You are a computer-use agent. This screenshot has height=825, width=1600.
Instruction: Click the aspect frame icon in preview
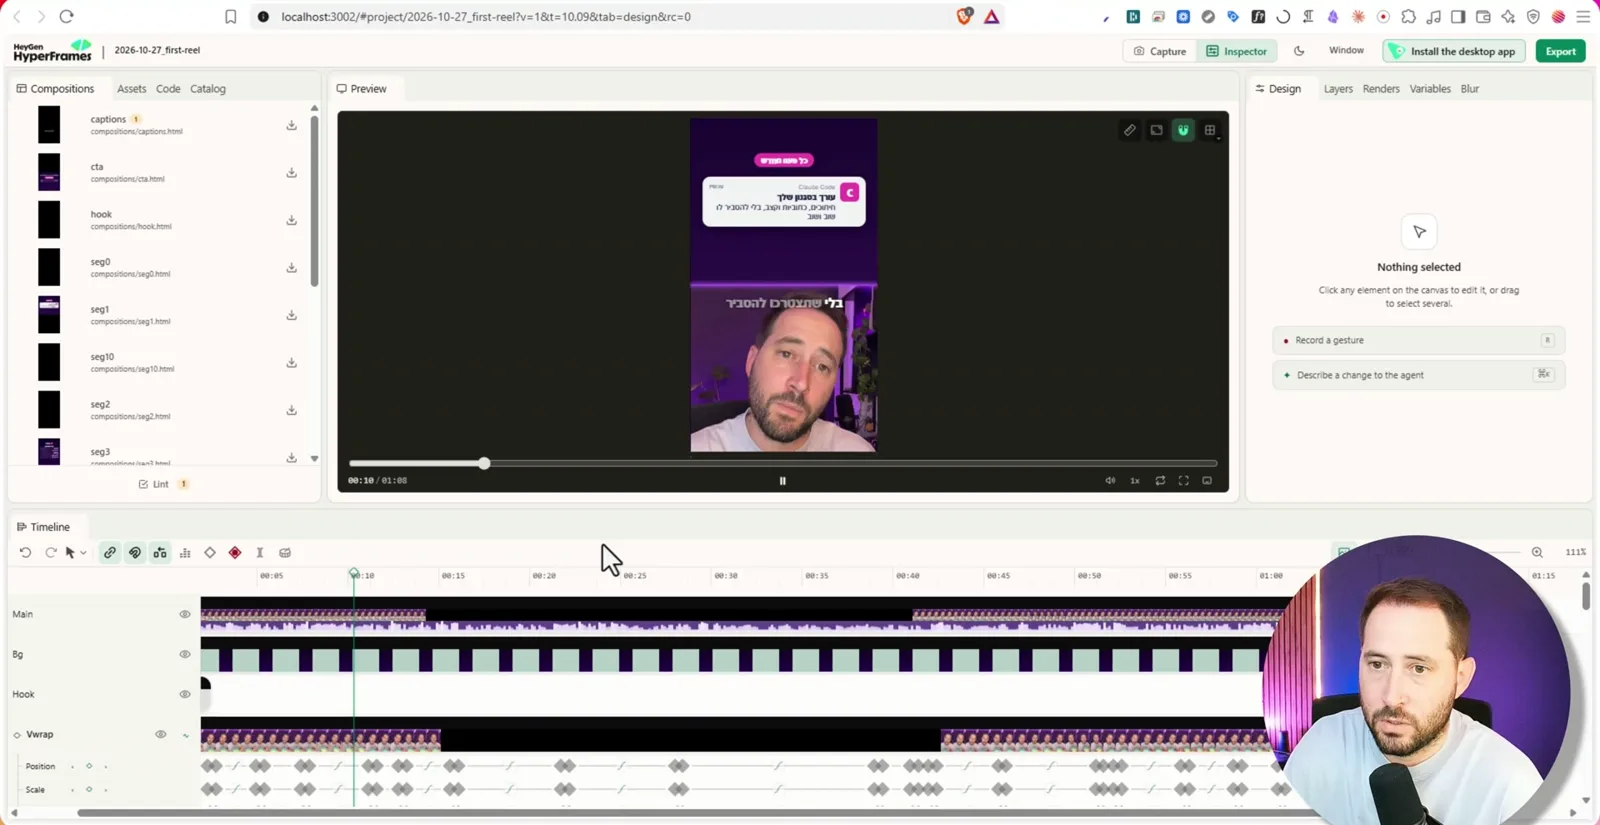(x=1156, y=130)
